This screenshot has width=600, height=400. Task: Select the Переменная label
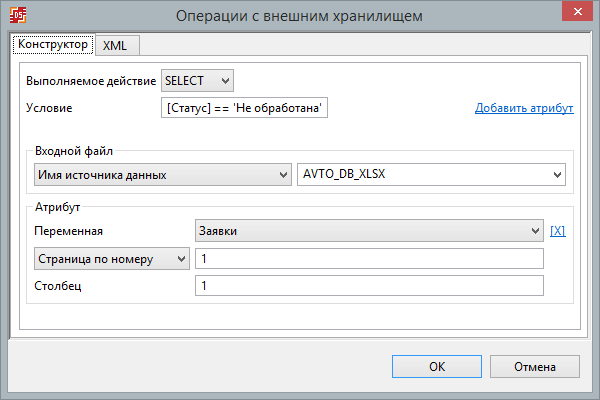[x=68, y=231]
